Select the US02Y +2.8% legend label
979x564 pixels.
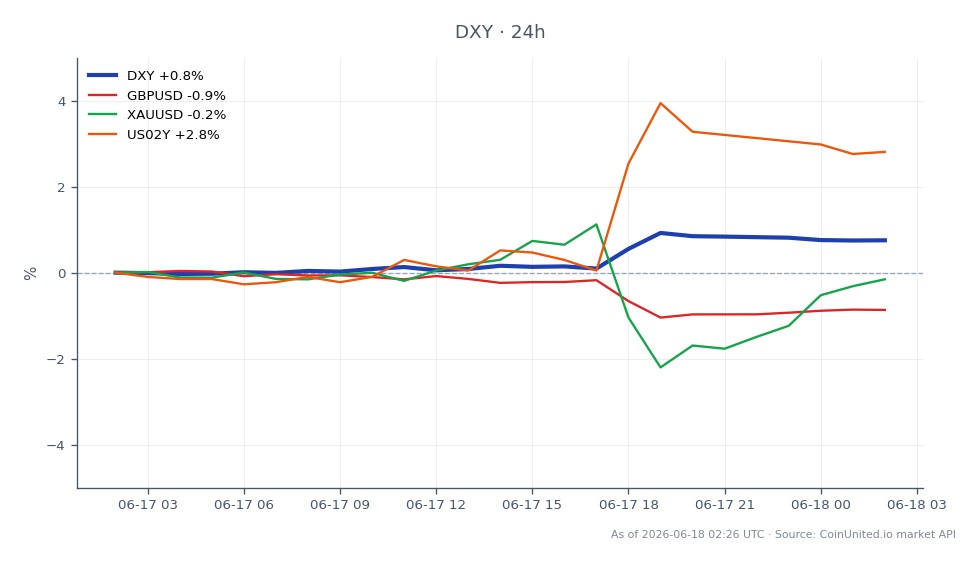click(x=173, y=135)
